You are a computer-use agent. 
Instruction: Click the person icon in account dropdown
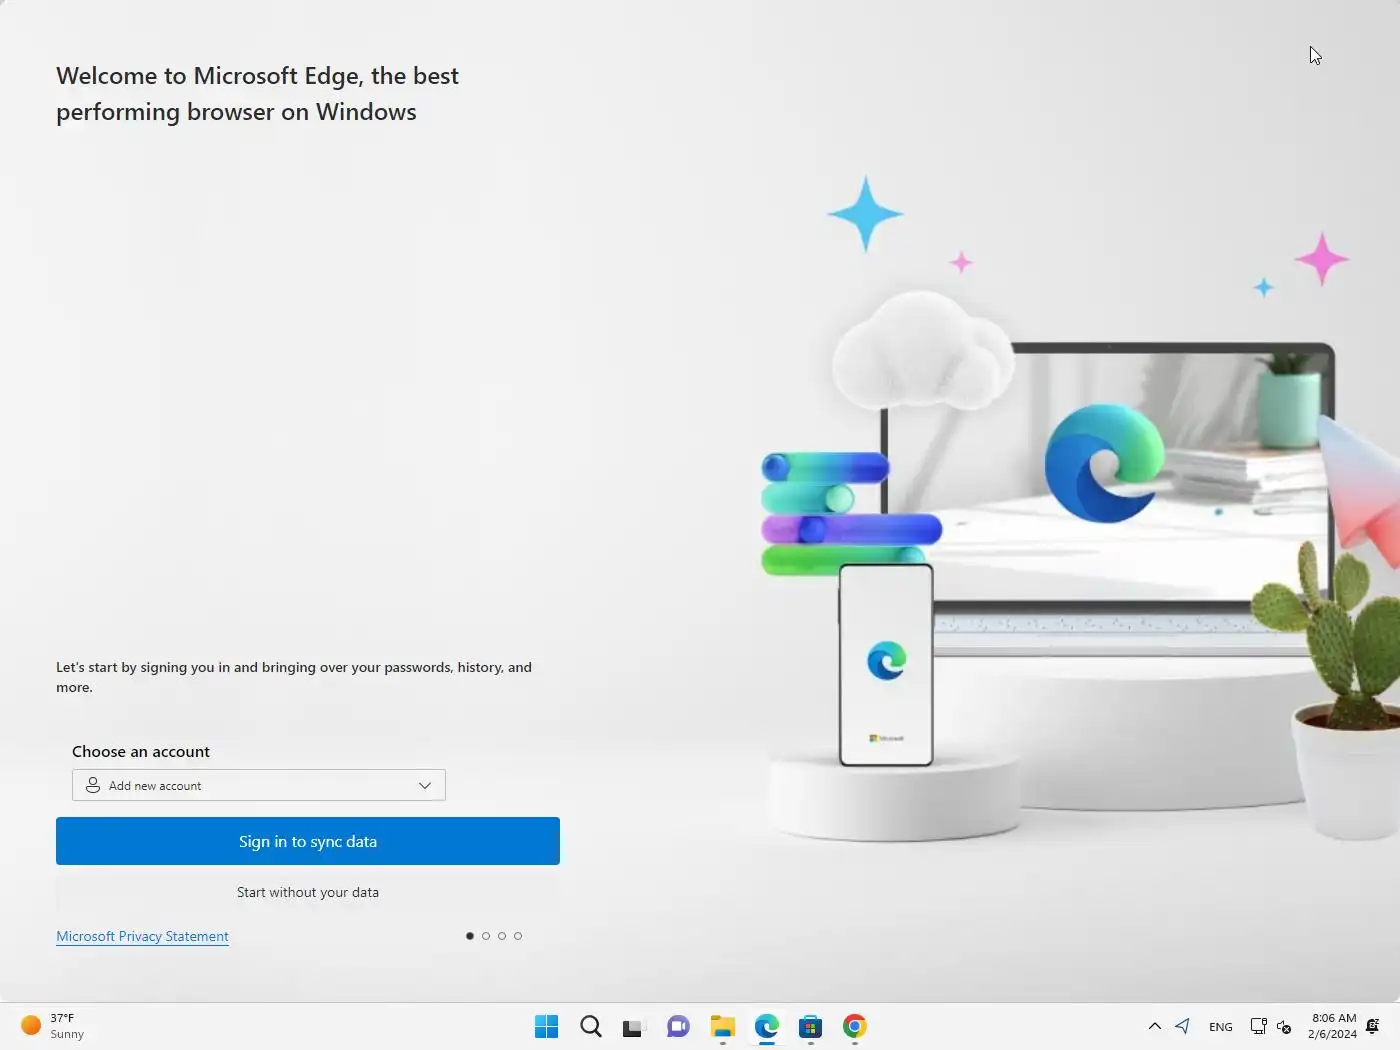pyautogui.click(x=93, y=785)
